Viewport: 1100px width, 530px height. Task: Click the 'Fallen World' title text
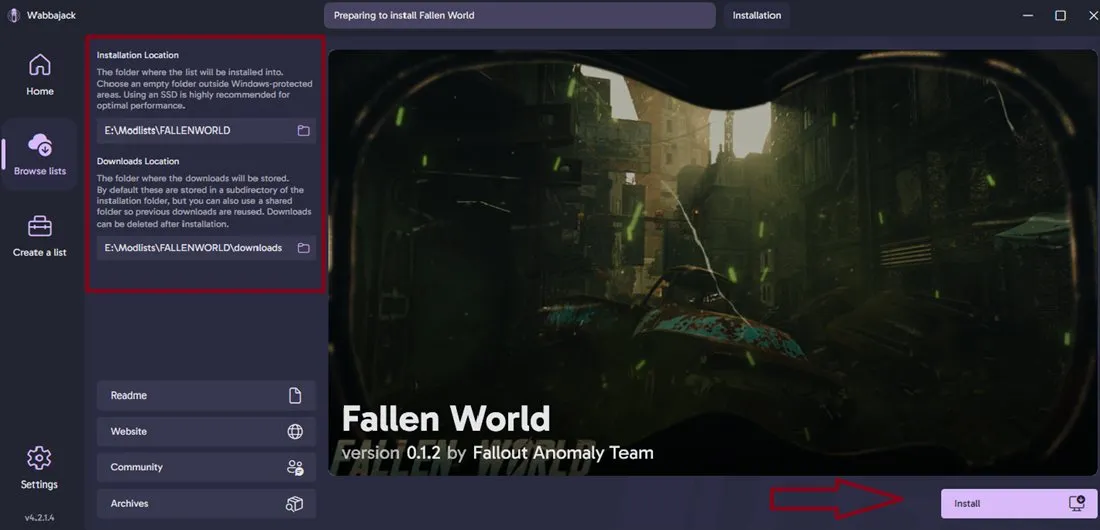pos(446,418)
